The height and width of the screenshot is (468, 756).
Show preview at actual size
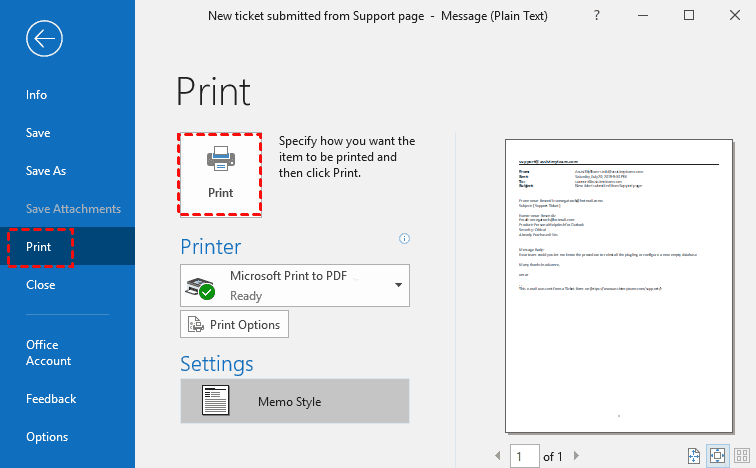tap(696, 456)
